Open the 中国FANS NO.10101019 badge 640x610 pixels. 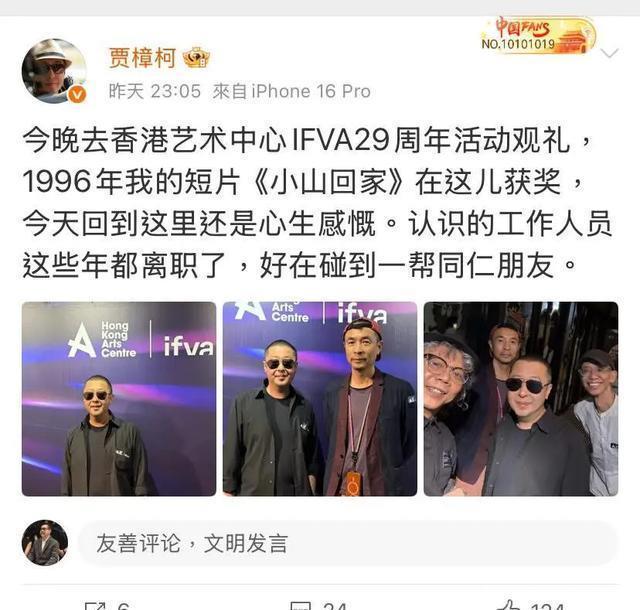(538, 35)
